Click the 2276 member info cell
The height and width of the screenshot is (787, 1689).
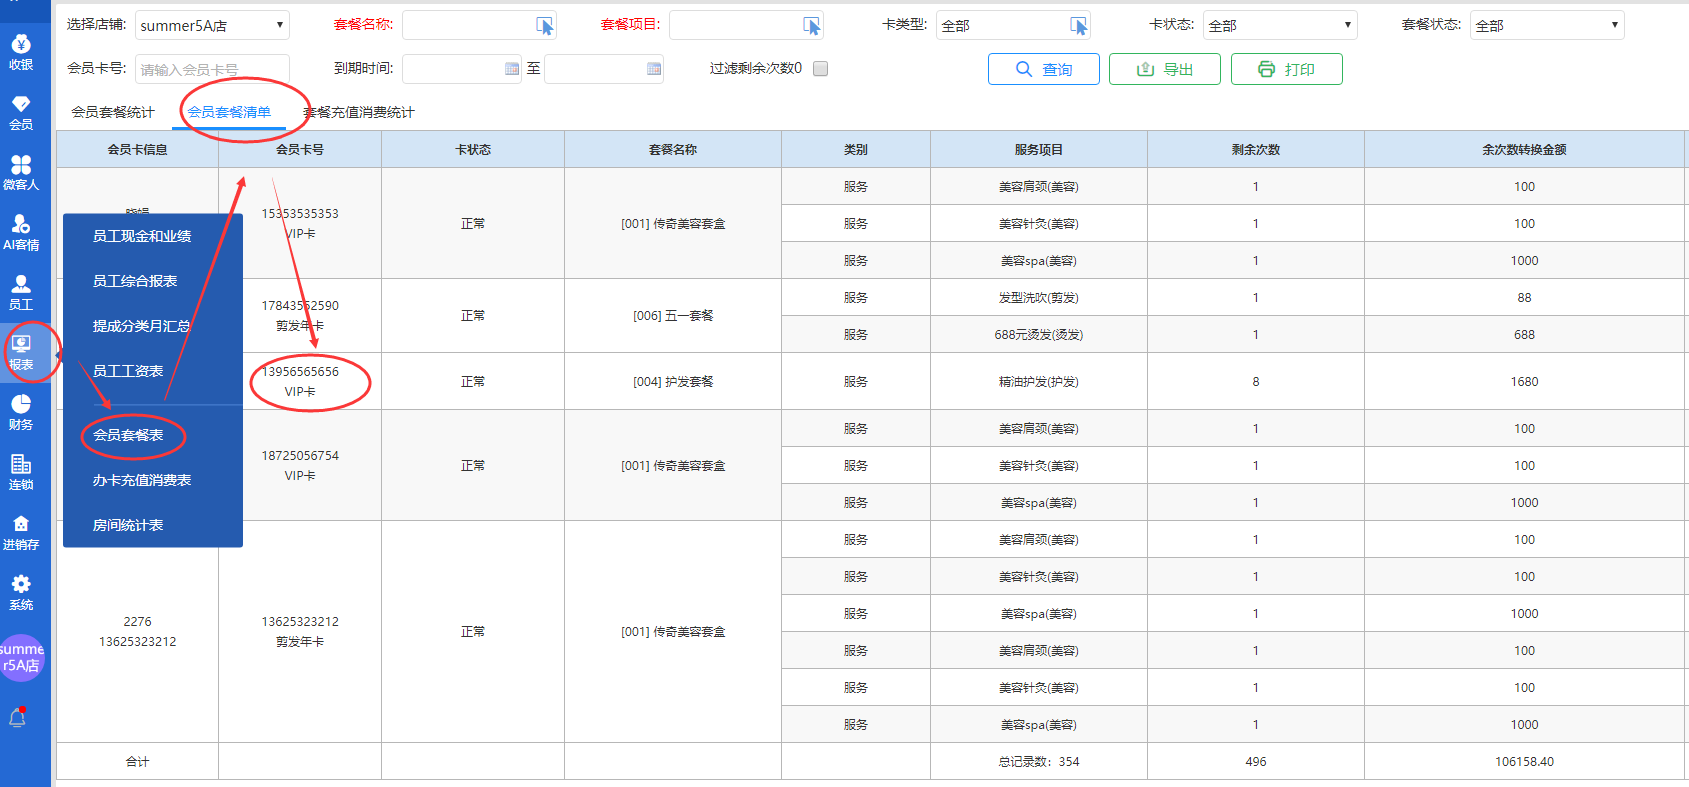(137, 632)
